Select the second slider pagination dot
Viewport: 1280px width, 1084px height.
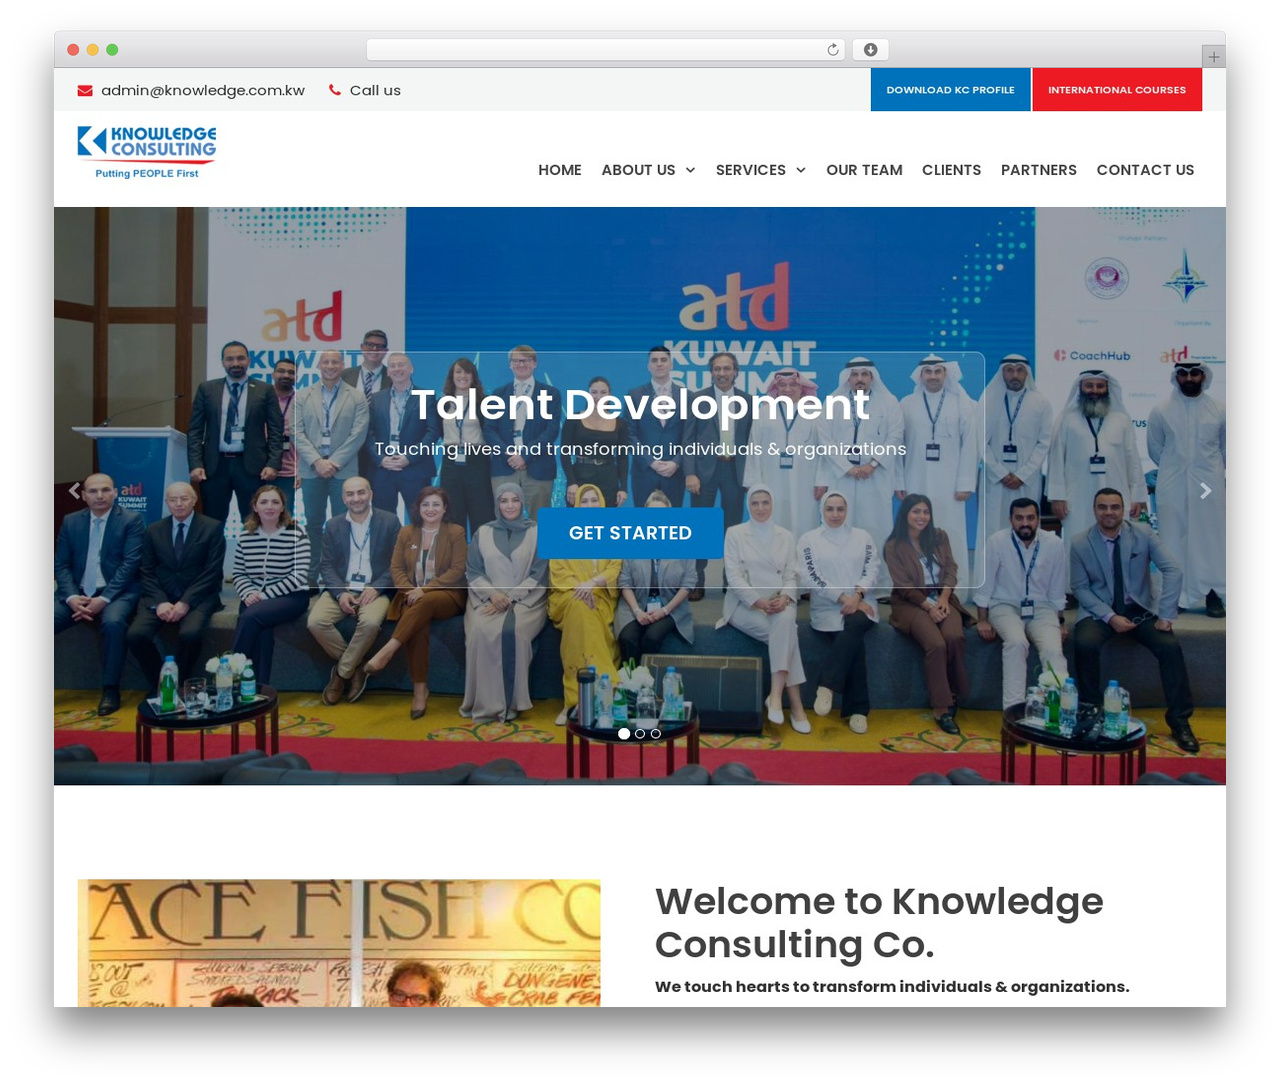click(x=640, y=734)
